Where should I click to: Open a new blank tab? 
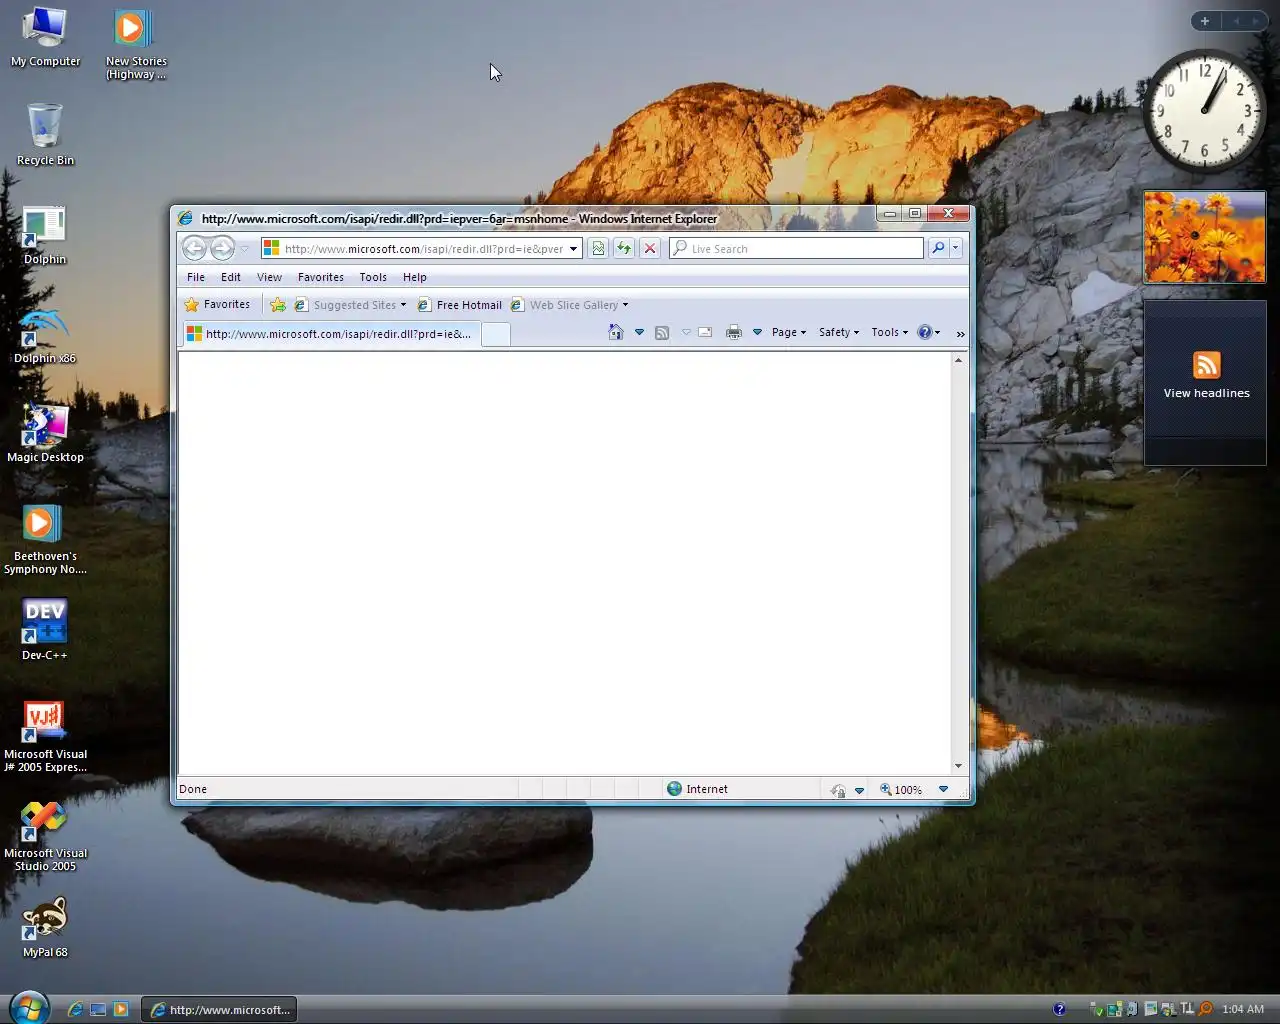[x=495, y=335]
